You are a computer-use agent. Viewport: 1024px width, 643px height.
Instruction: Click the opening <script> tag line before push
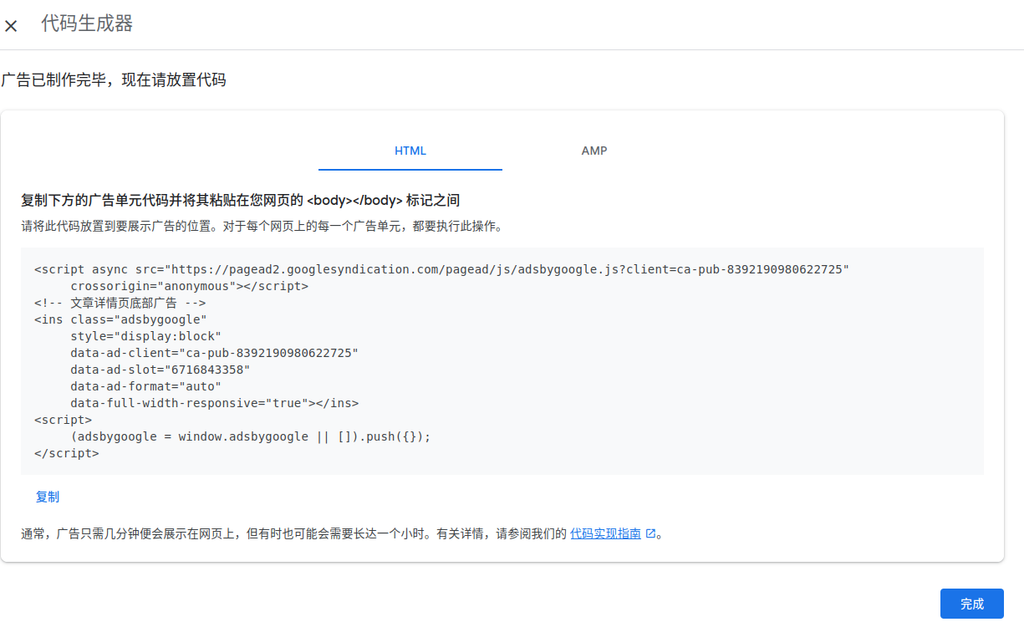point(63,420)
